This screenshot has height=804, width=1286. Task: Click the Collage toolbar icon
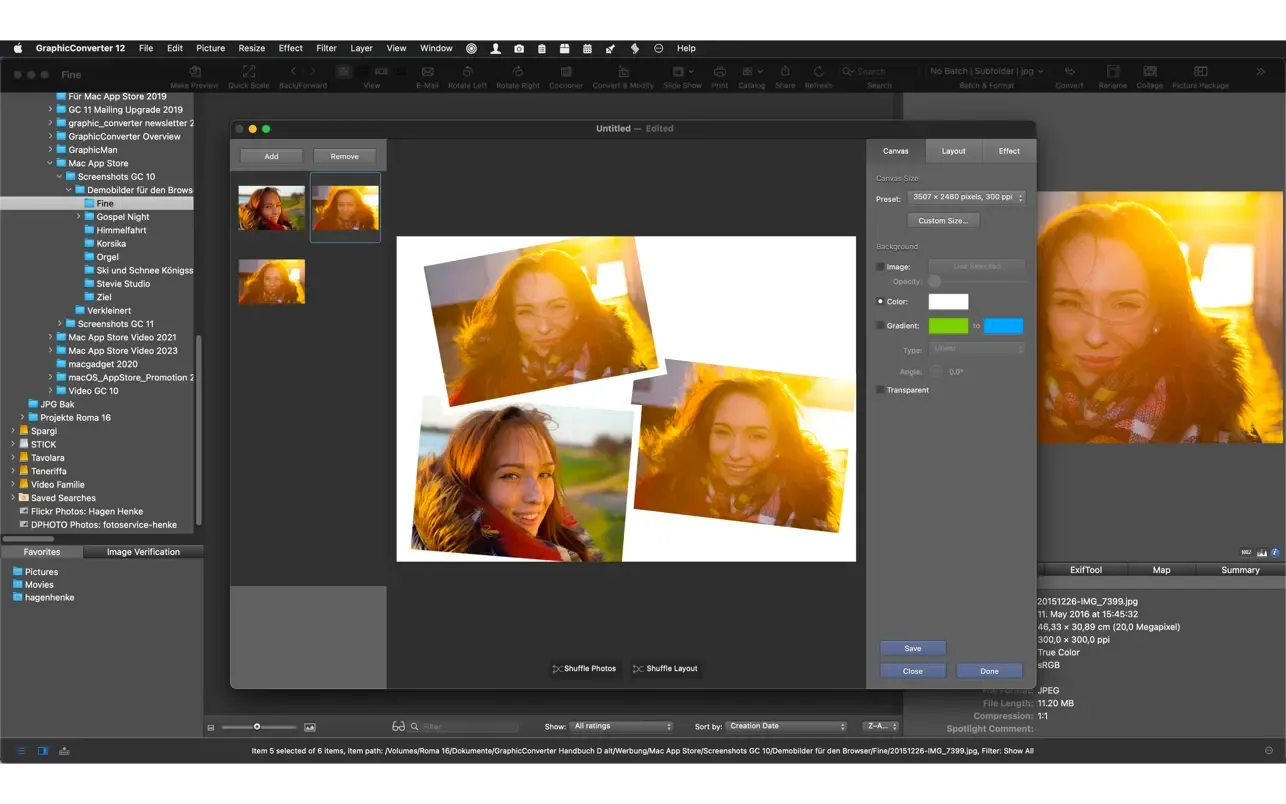click(1149, 72)
